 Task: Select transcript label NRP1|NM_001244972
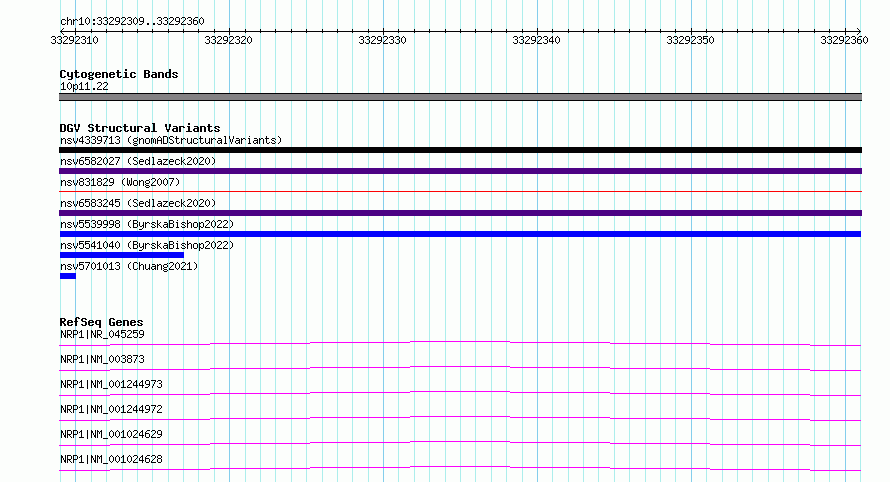point(111,409)
